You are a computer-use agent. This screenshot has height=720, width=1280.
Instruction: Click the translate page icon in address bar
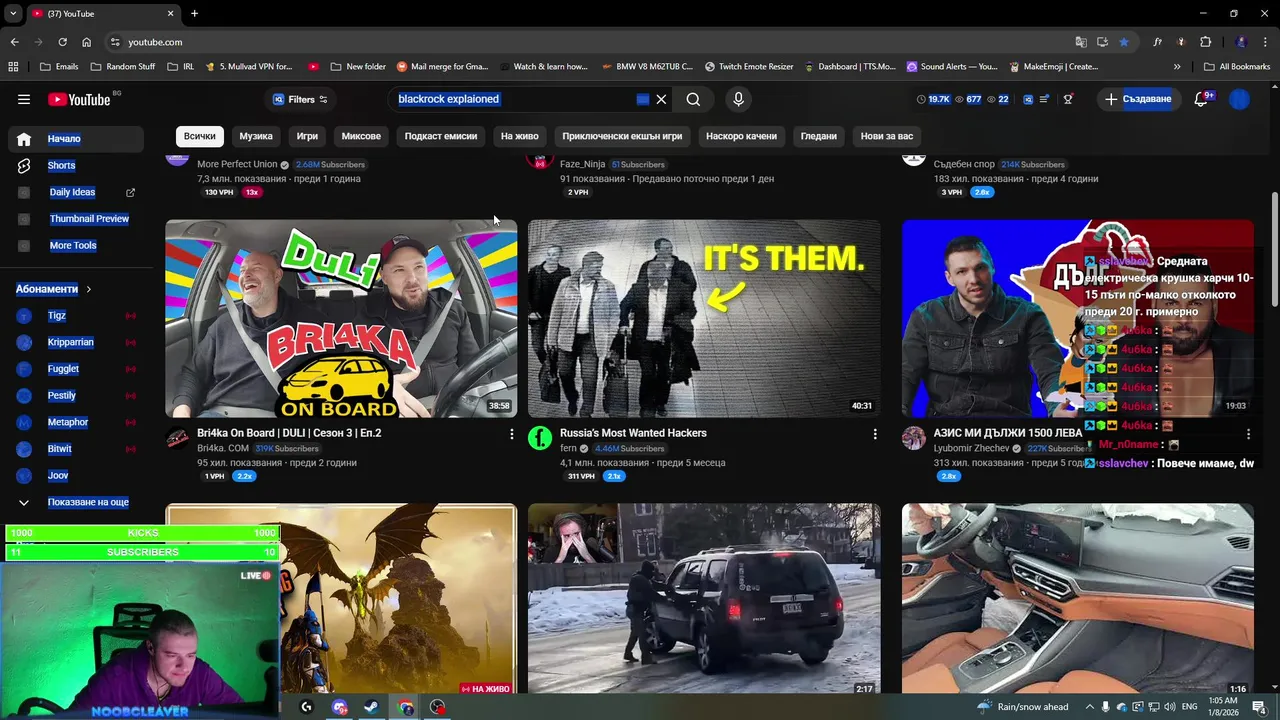tap(1081, 42)
